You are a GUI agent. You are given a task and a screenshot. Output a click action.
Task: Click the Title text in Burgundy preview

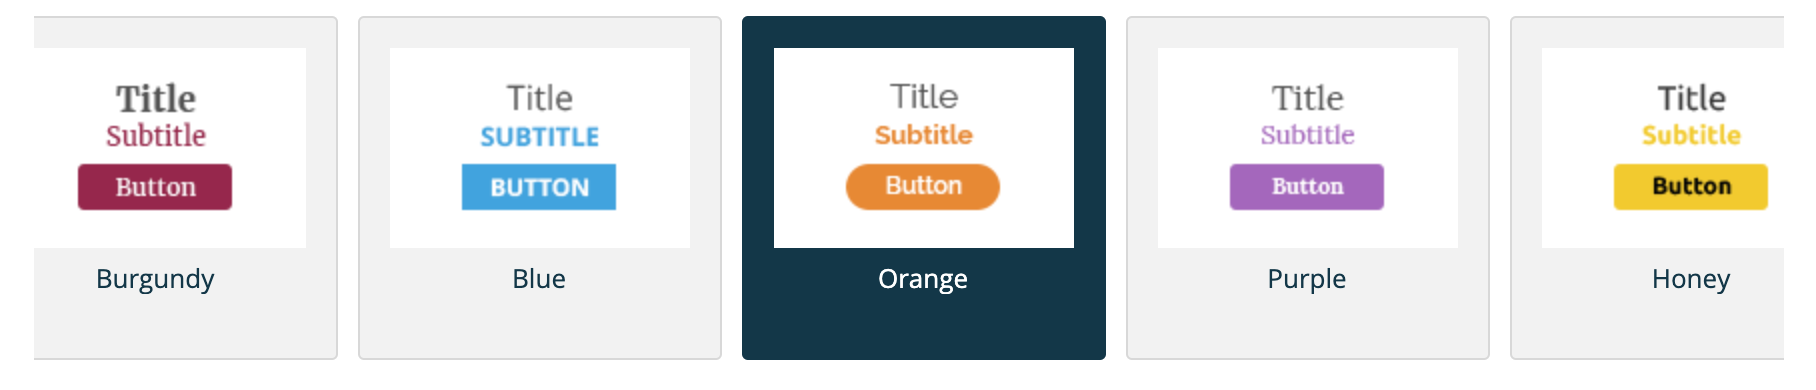156,98
